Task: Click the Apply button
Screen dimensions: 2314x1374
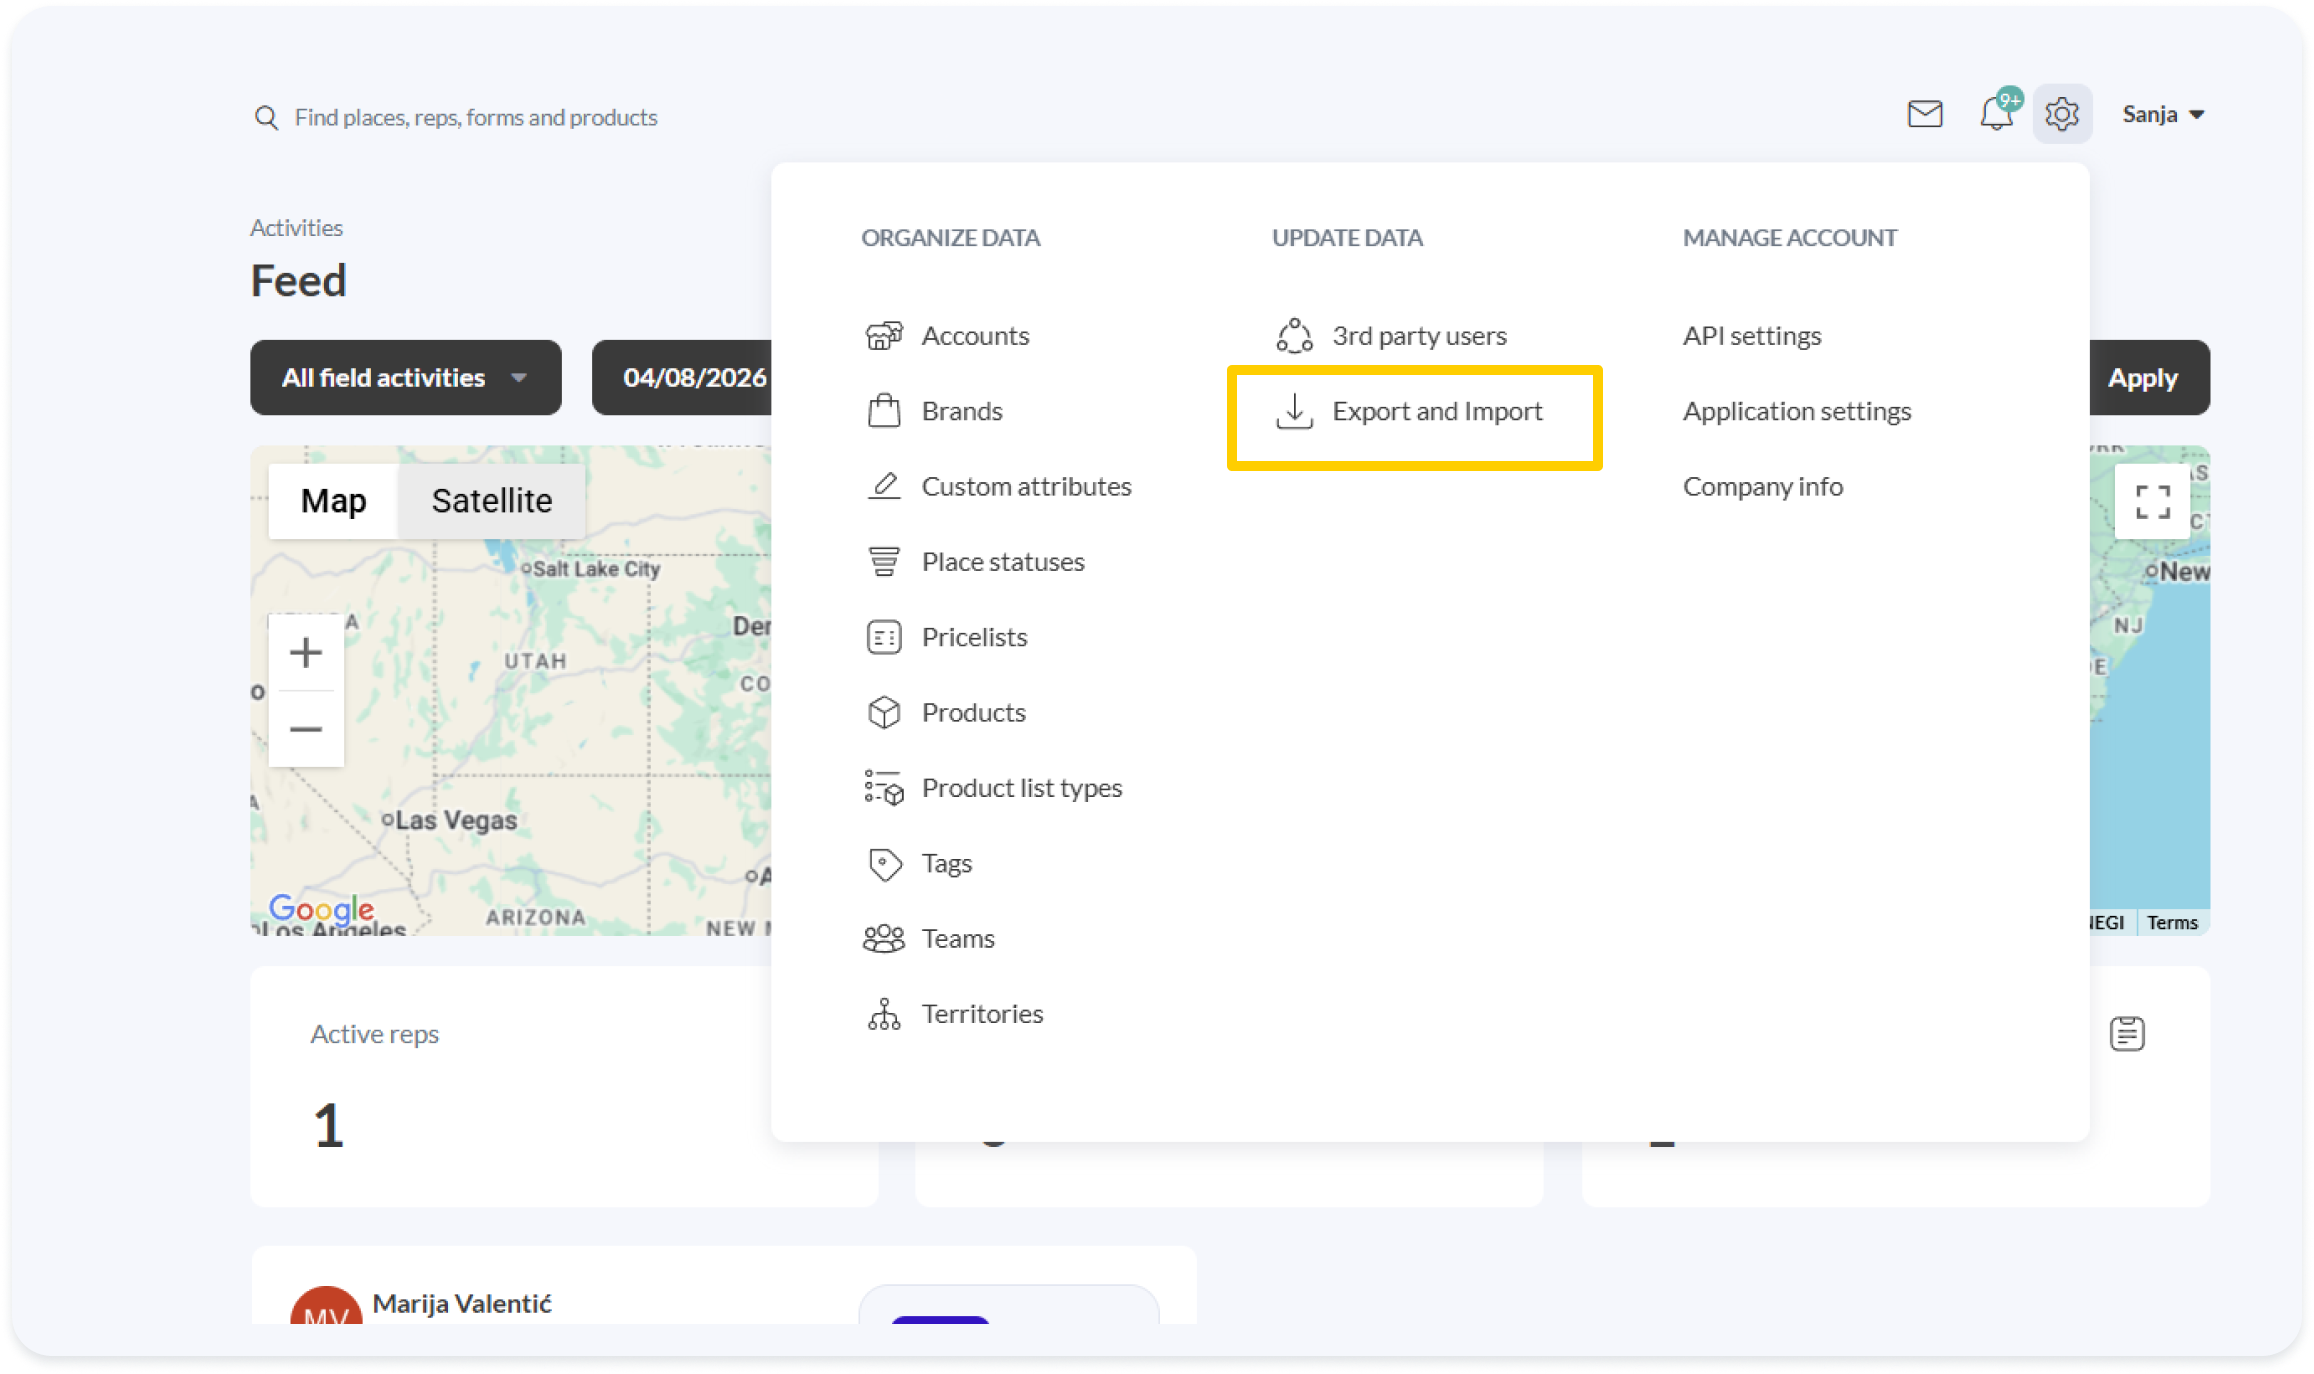Action: (2142, 378)
